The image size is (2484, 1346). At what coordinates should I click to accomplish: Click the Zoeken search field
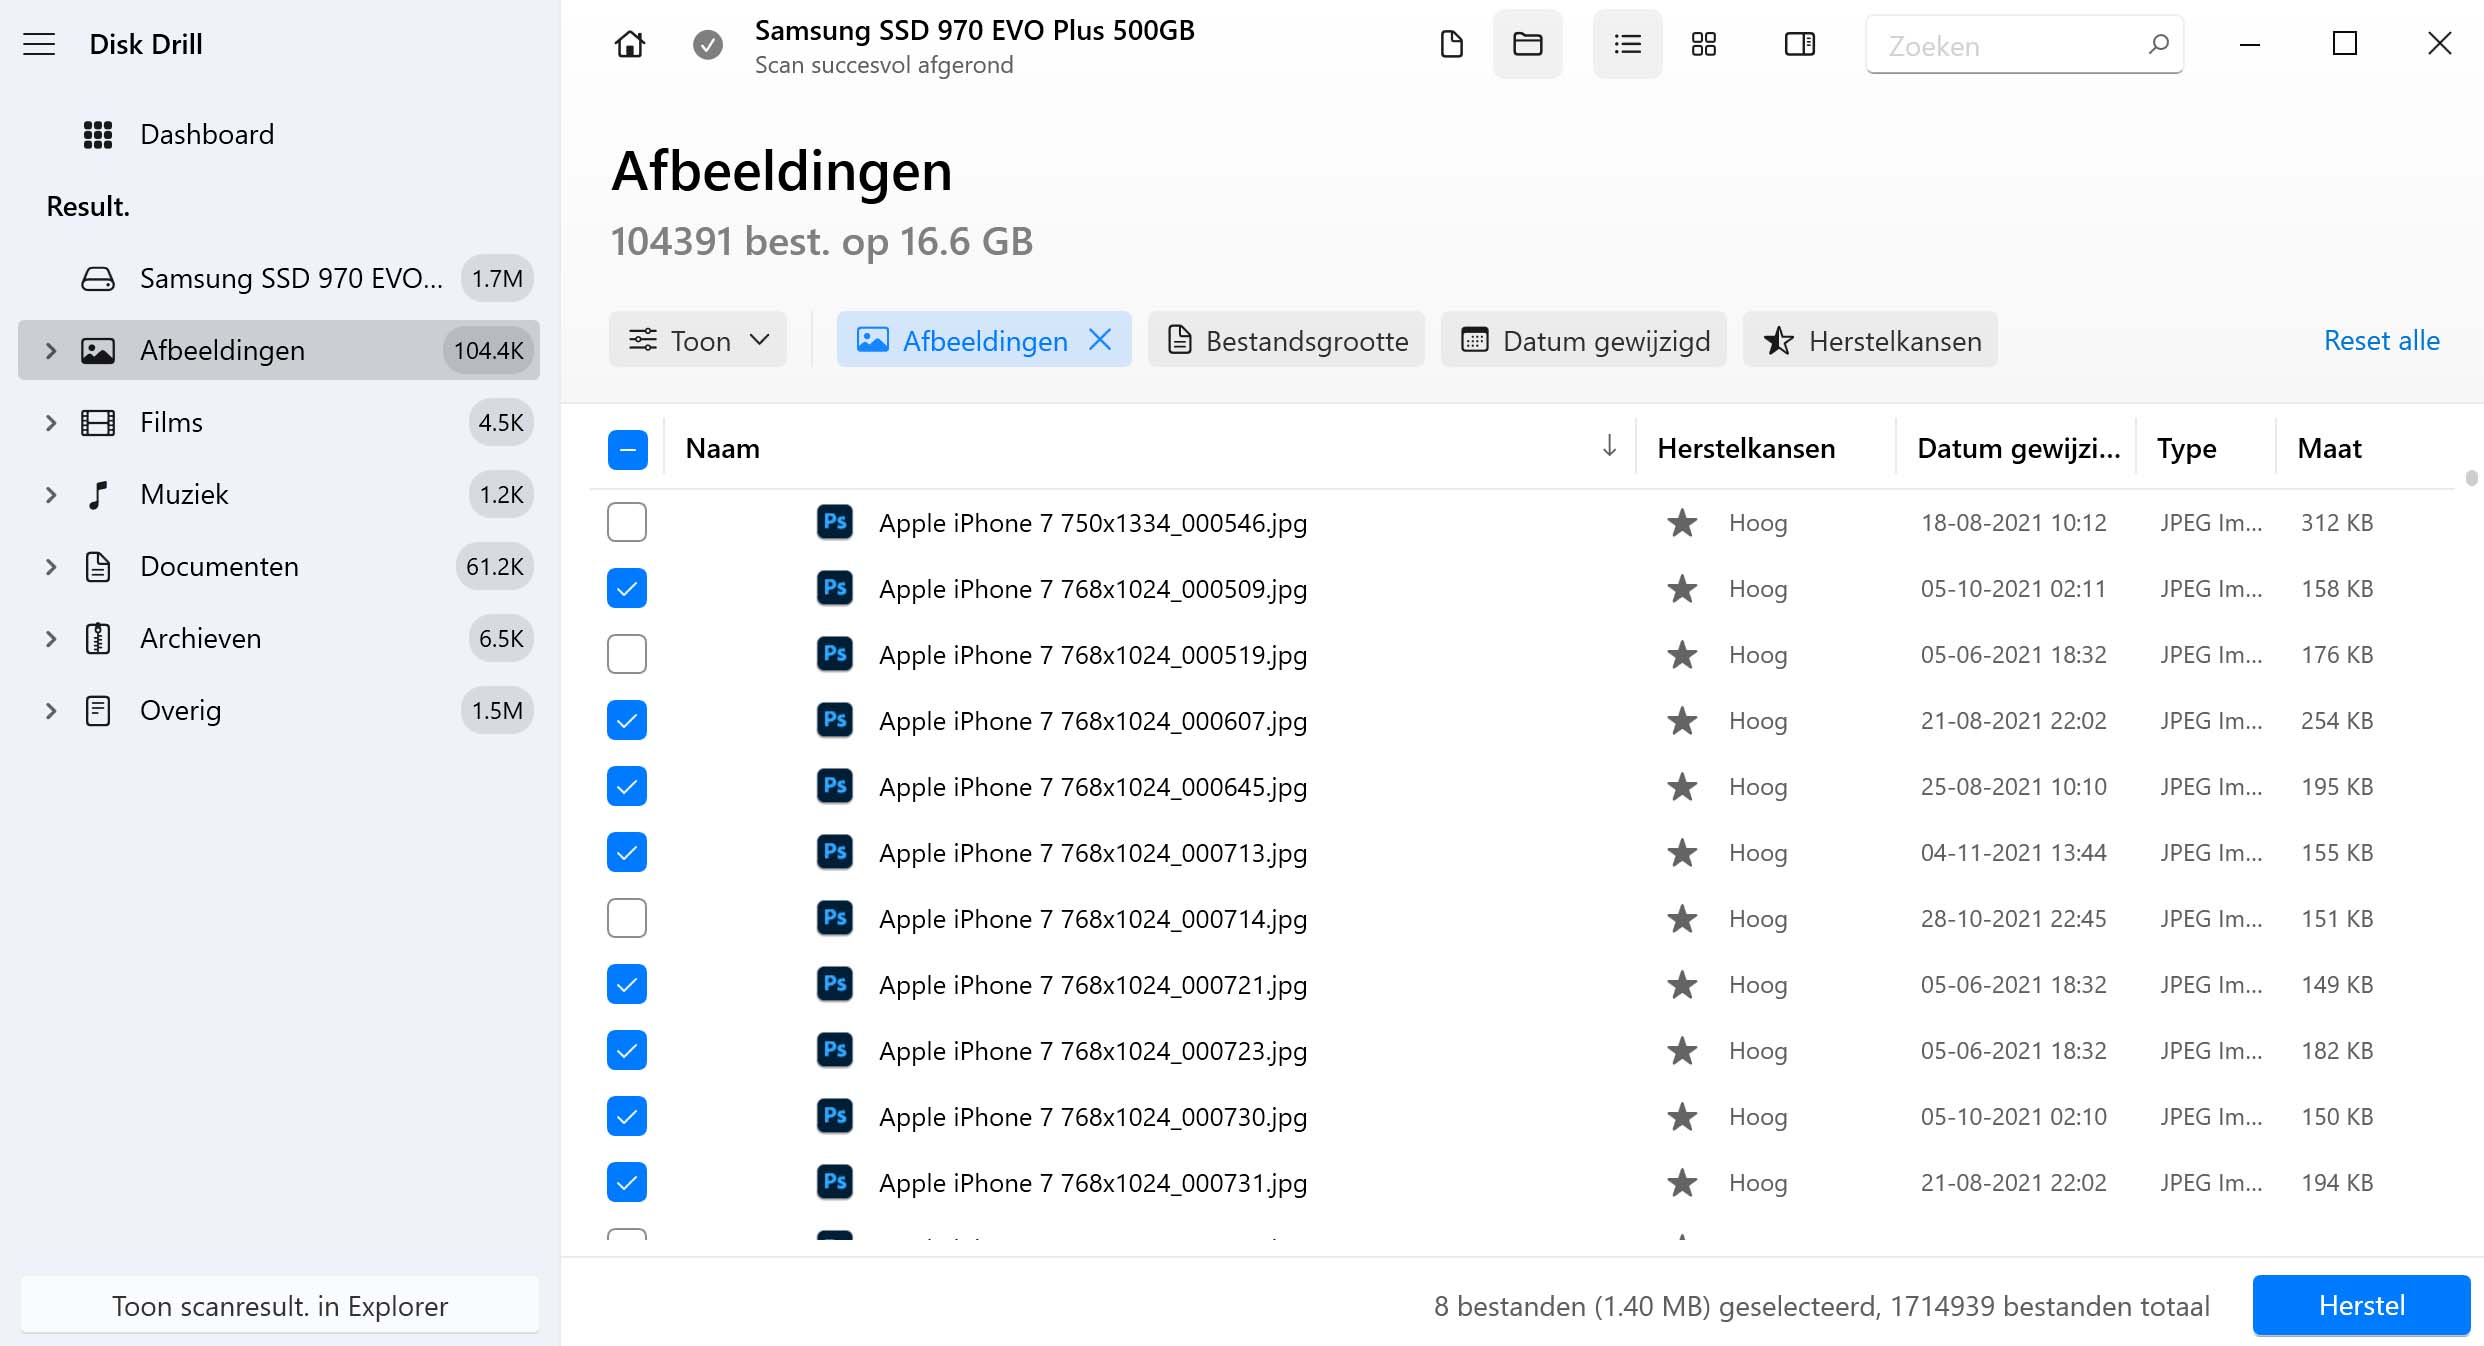click(x=2024, y=44)
